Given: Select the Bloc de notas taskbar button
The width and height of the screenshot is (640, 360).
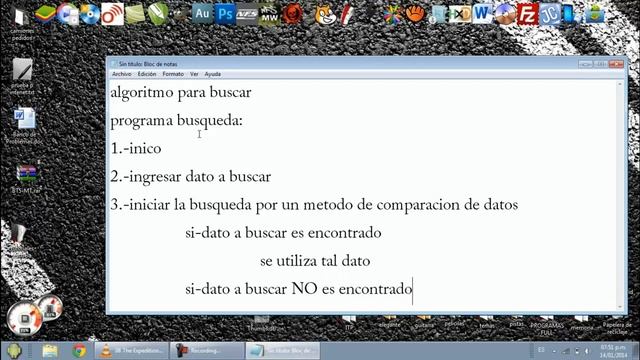Looking at the screenshot, I should pyautogui.click(x=283, y=351).
